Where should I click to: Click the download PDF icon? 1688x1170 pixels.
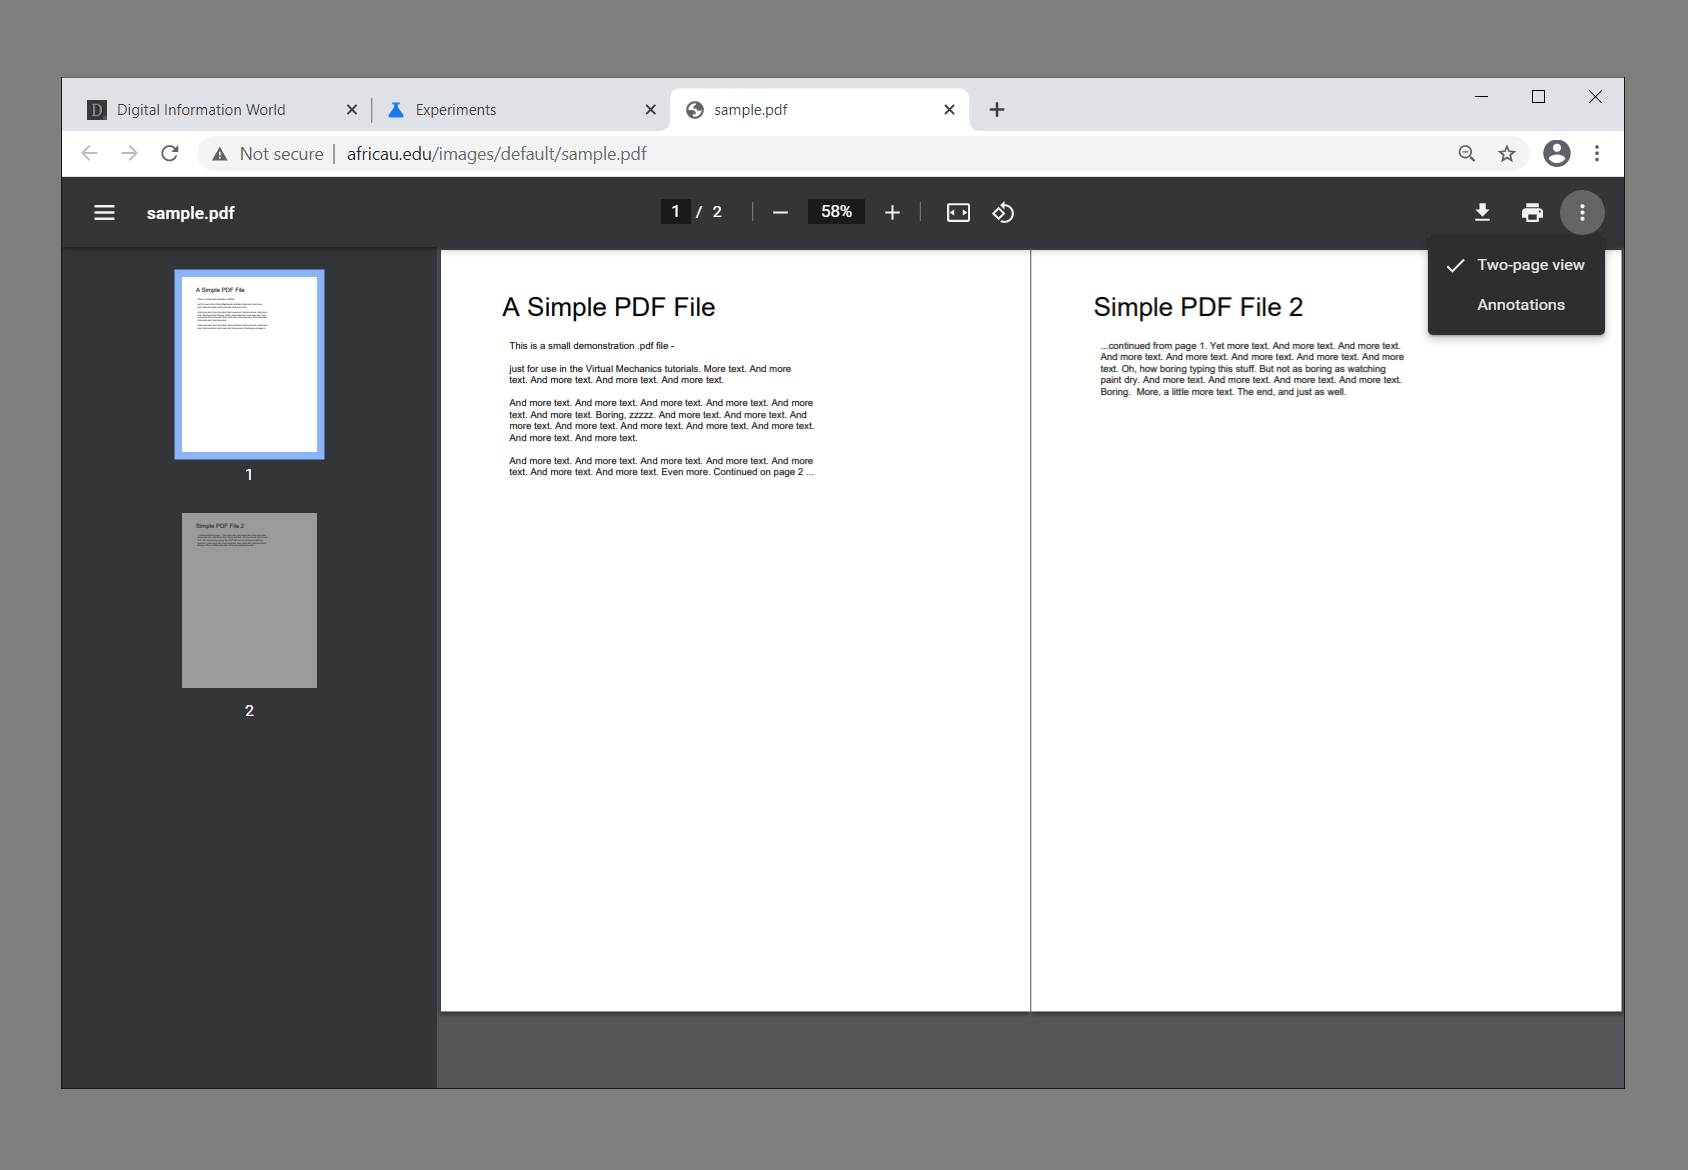[1482, 212]
